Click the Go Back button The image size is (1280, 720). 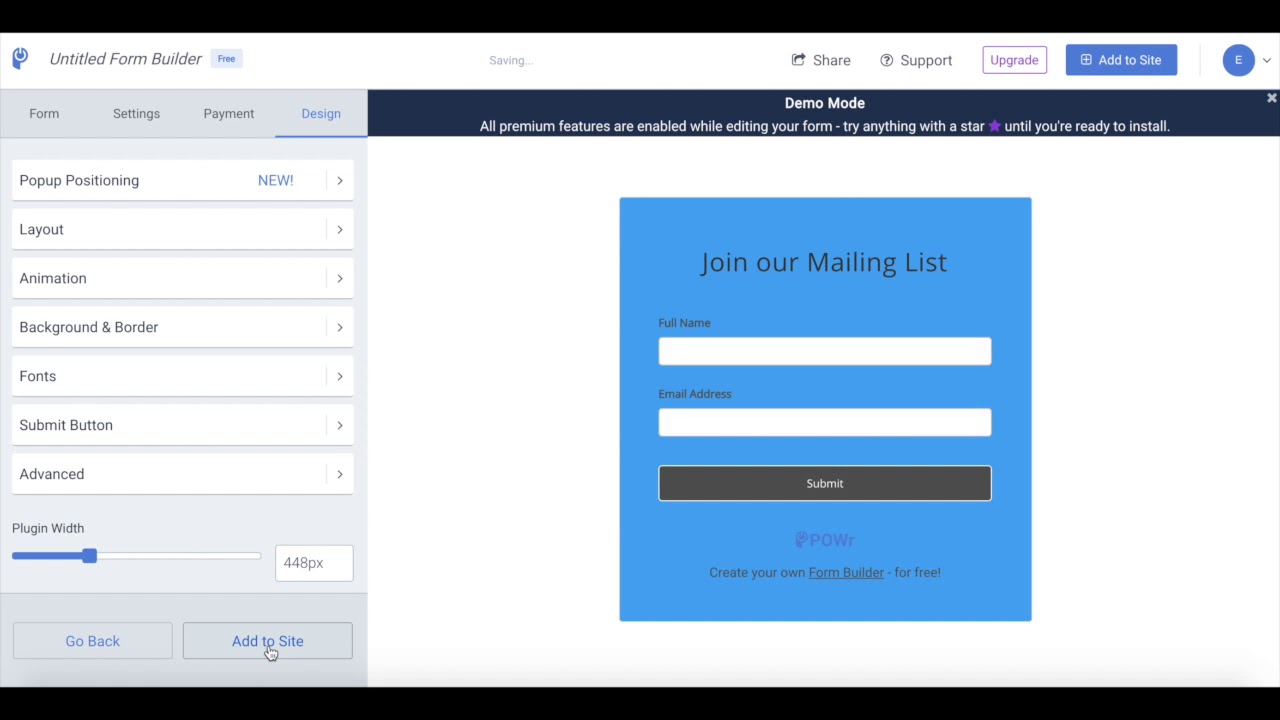tap(92, 641)
